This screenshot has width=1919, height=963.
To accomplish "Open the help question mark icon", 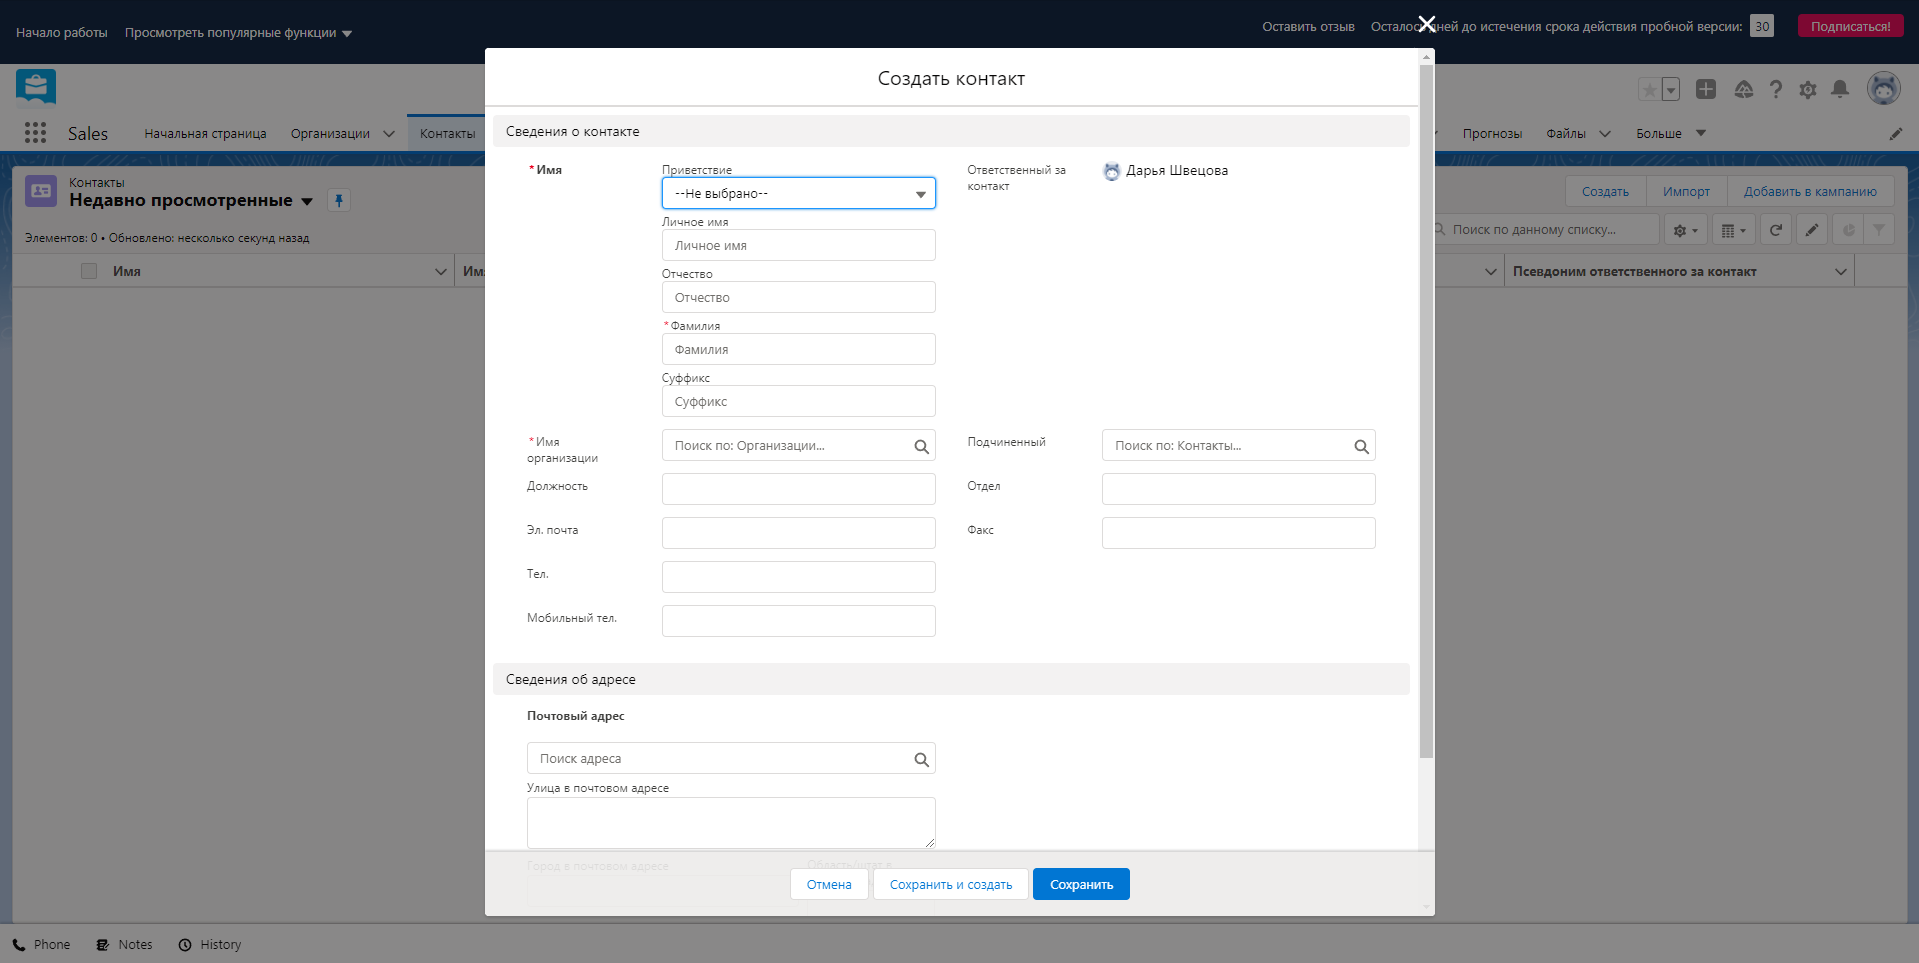I will click(x=1776, y=89).
